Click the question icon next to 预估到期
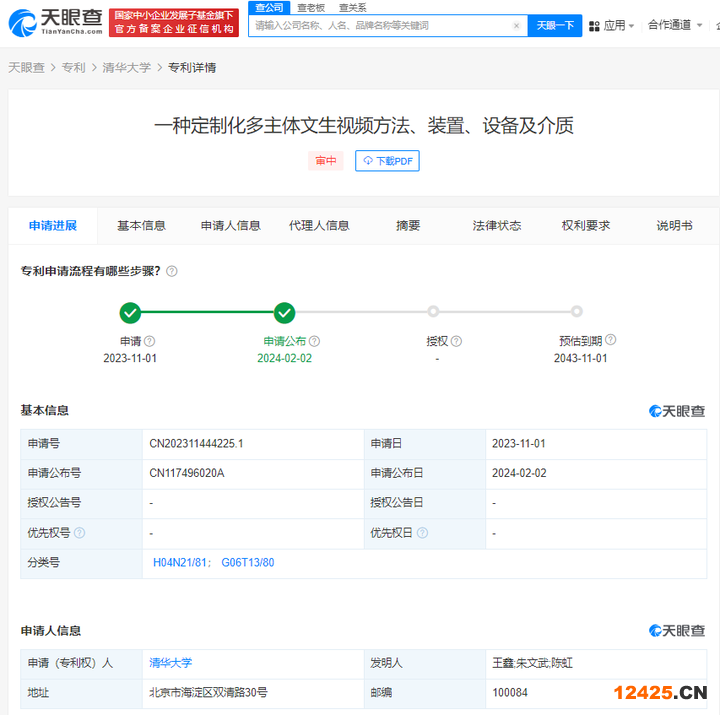This screenshot has height=715, width=720. click(x=611, y=340)
